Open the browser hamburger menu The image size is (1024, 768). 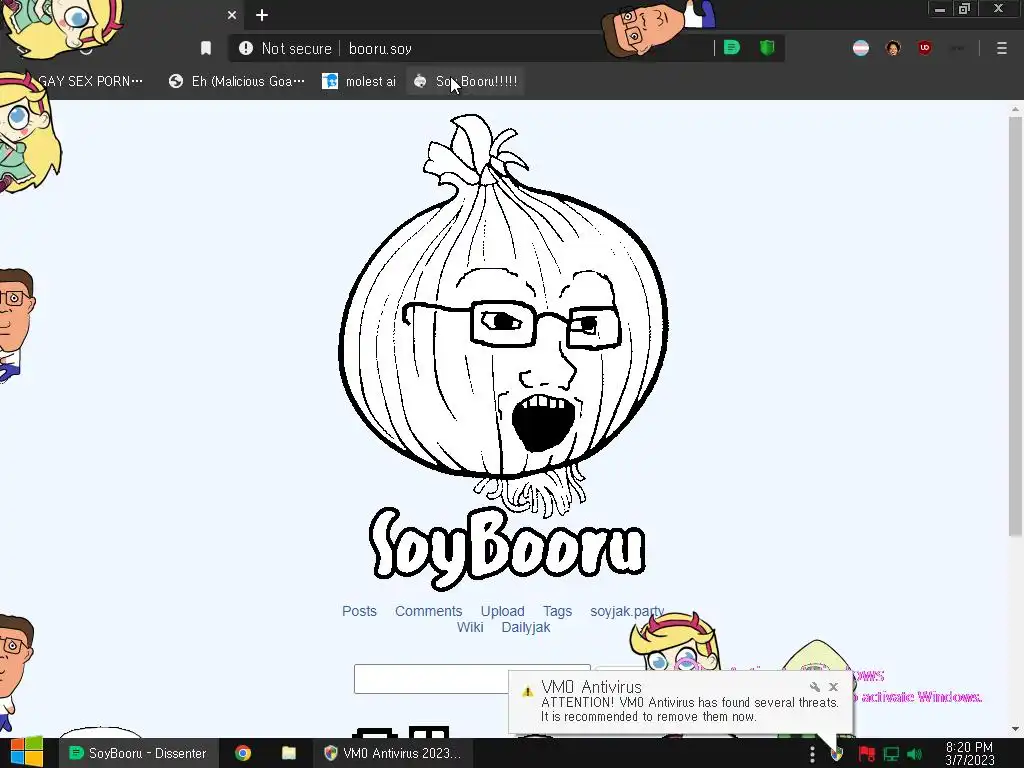[x=1001, y=48]
